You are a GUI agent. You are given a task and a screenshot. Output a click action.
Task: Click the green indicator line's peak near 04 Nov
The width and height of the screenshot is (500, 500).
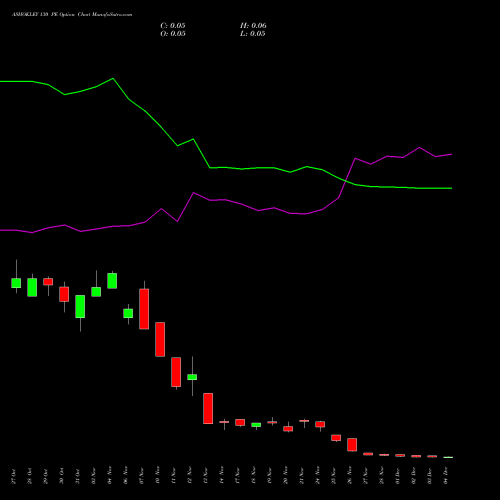[113, 78]
